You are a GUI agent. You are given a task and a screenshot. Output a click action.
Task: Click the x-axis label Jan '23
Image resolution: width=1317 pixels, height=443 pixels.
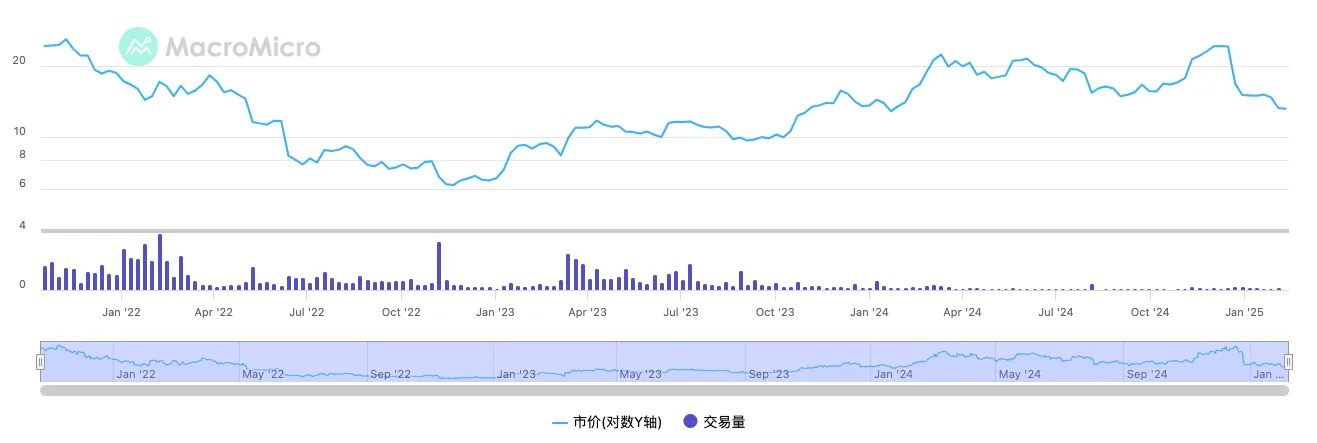(x=494, y=312)
